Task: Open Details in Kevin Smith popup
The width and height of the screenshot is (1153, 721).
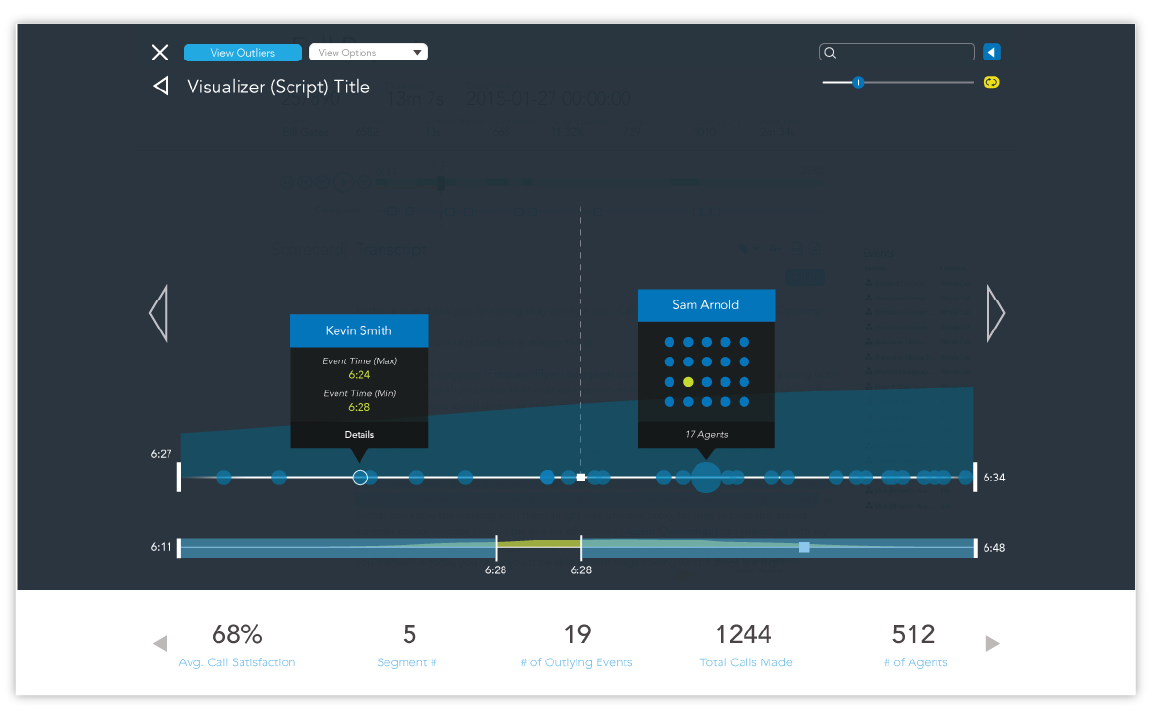Action: tap(359, 435)
